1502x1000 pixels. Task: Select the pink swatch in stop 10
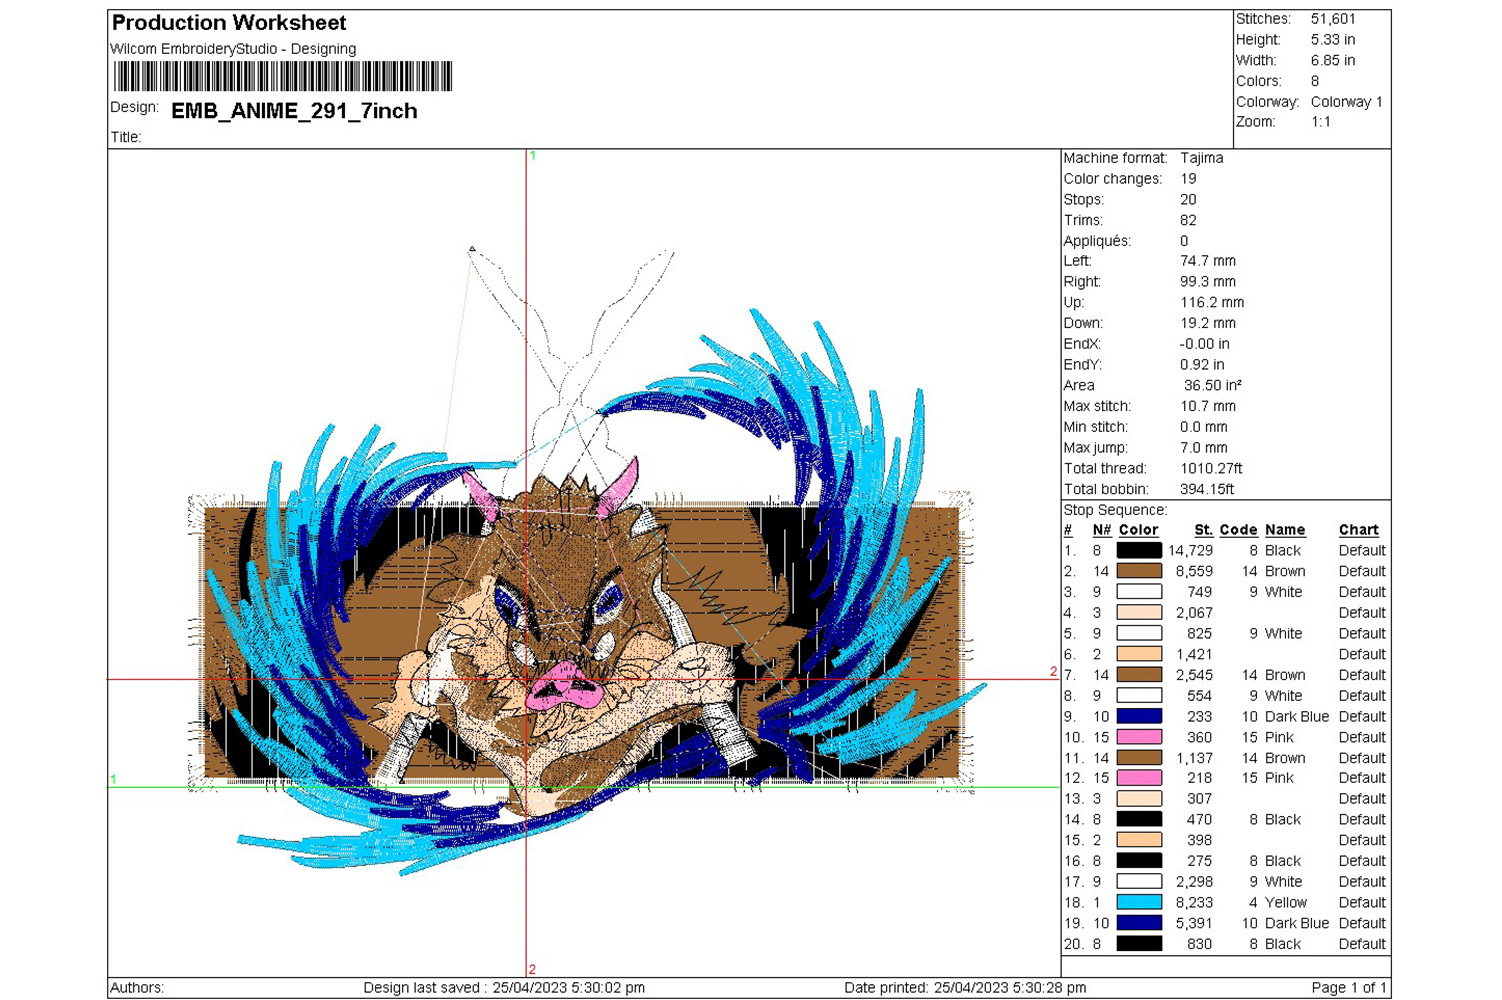point(1139,737)
